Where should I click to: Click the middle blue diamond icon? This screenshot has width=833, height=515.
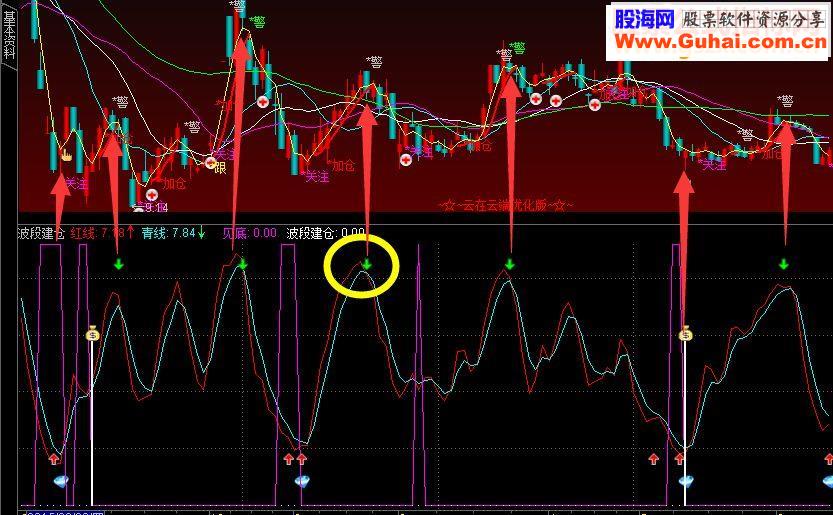[302, 482]
